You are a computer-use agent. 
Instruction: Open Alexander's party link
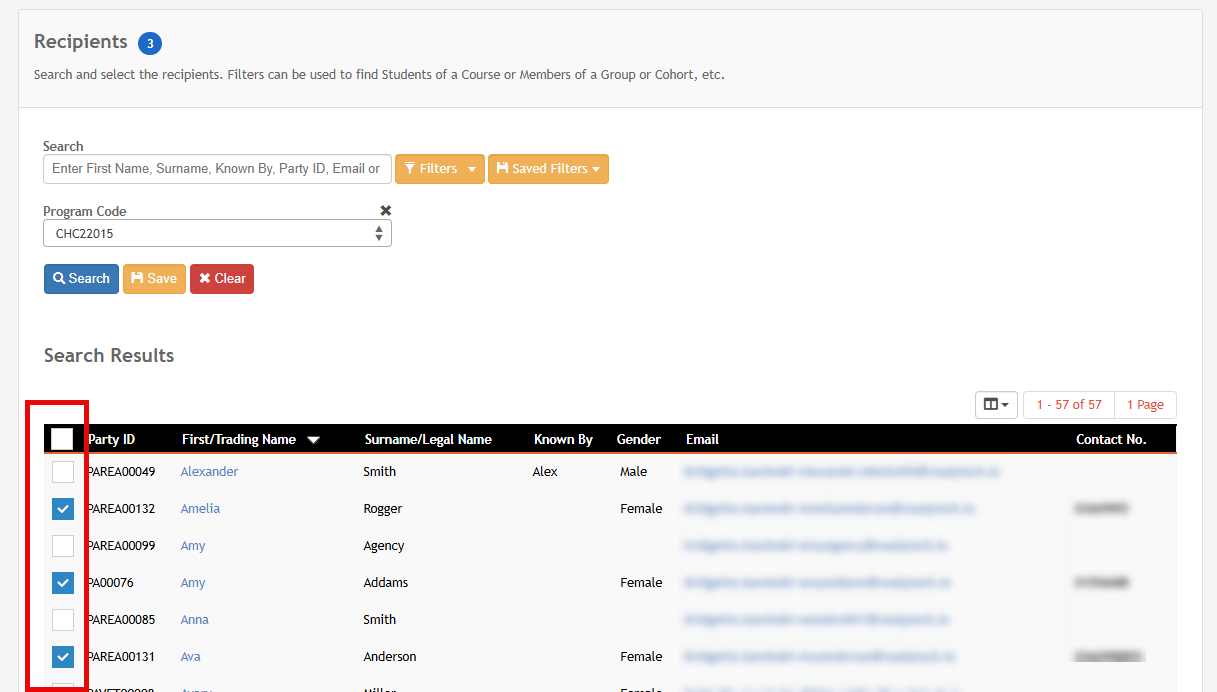[x=209, y=472]
